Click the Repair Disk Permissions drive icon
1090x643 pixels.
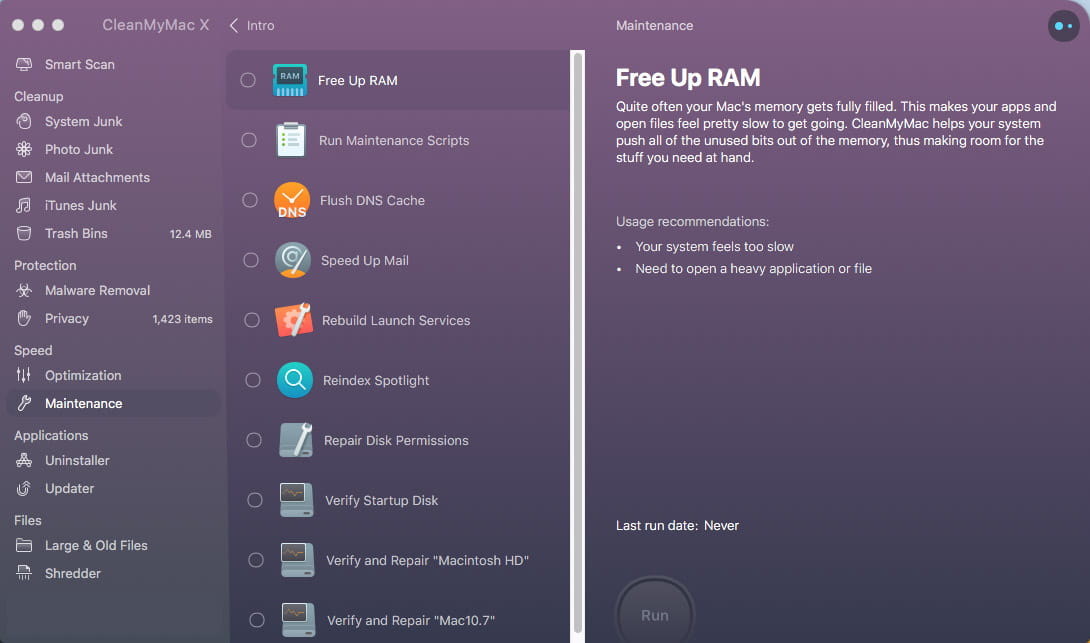coord(296,440)
